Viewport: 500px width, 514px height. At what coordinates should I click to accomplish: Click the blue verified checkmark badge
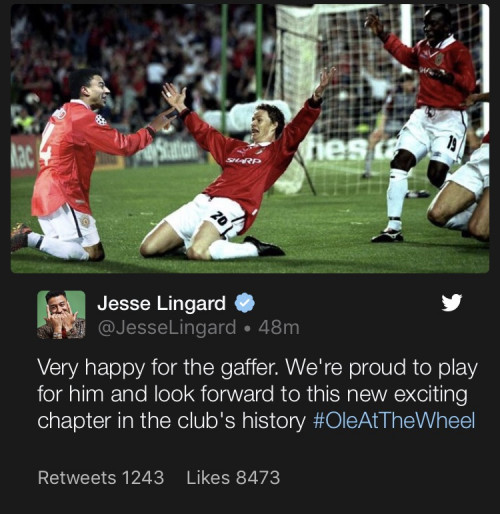pyautogui.click(x=245, y=303)
